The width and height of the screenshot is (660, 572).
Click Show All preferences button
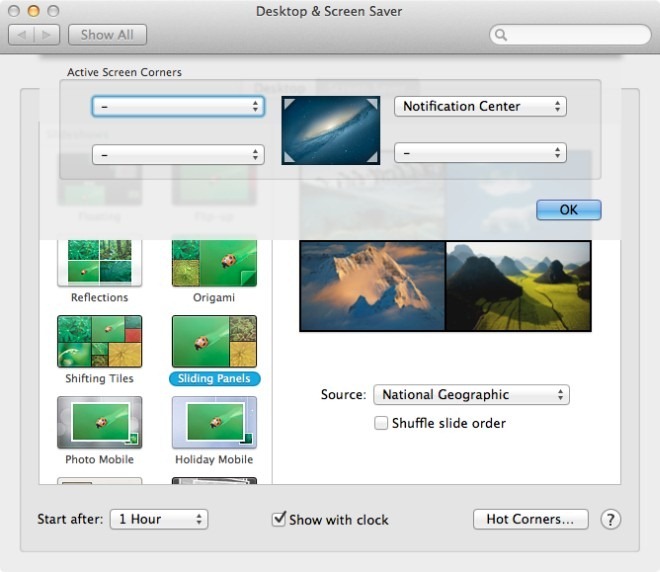[x=107, y=35]
